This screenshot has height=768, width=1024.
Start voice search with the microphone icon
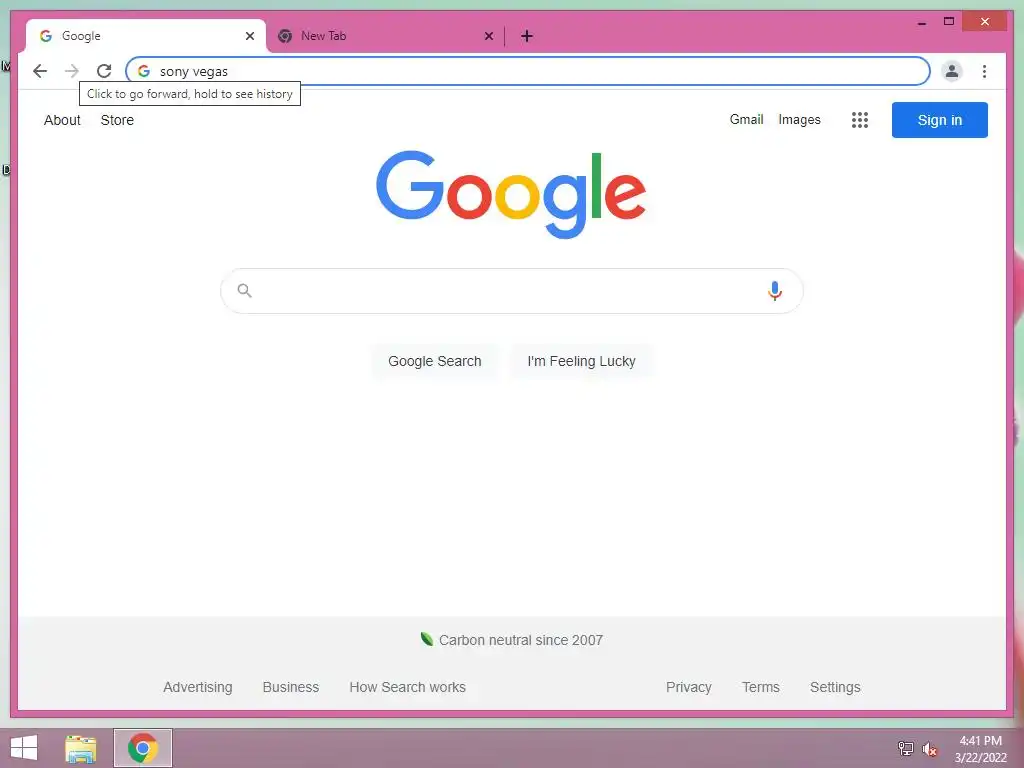click(x=775, y=291)
